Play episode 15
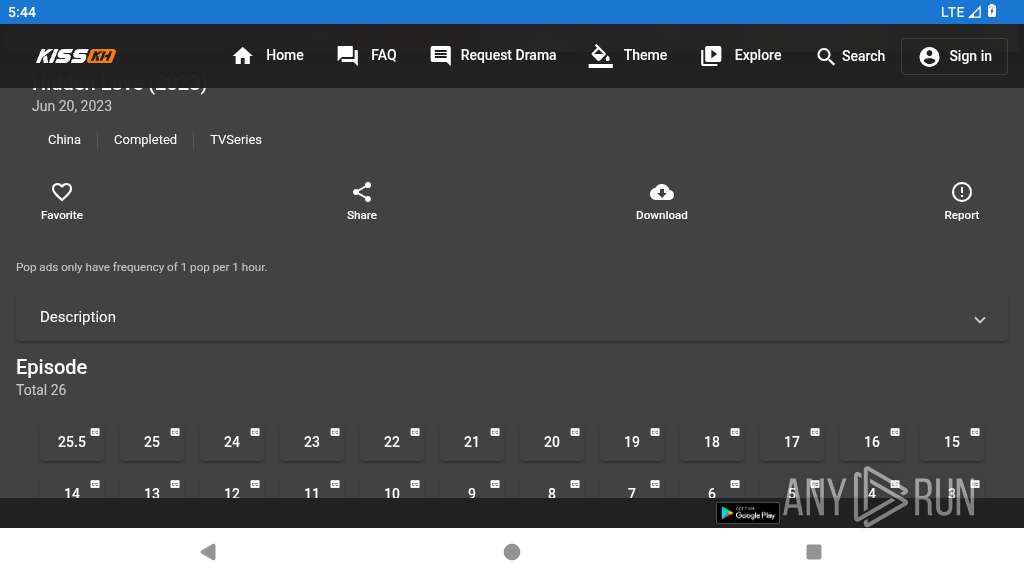The image size is (1024, 576). (952, 442)
